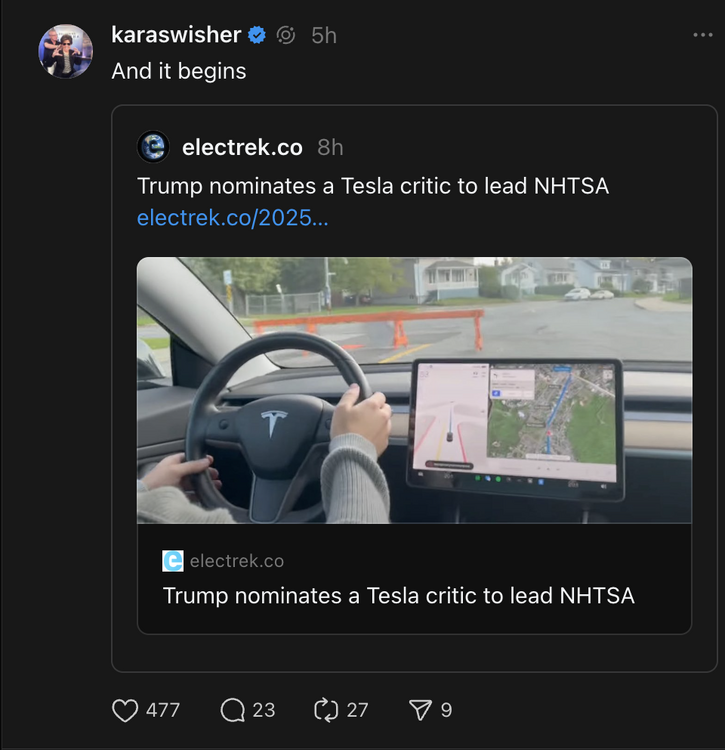Share the post with paper plane icon
This screenshot has height=750, width=725.
(419, 710)
